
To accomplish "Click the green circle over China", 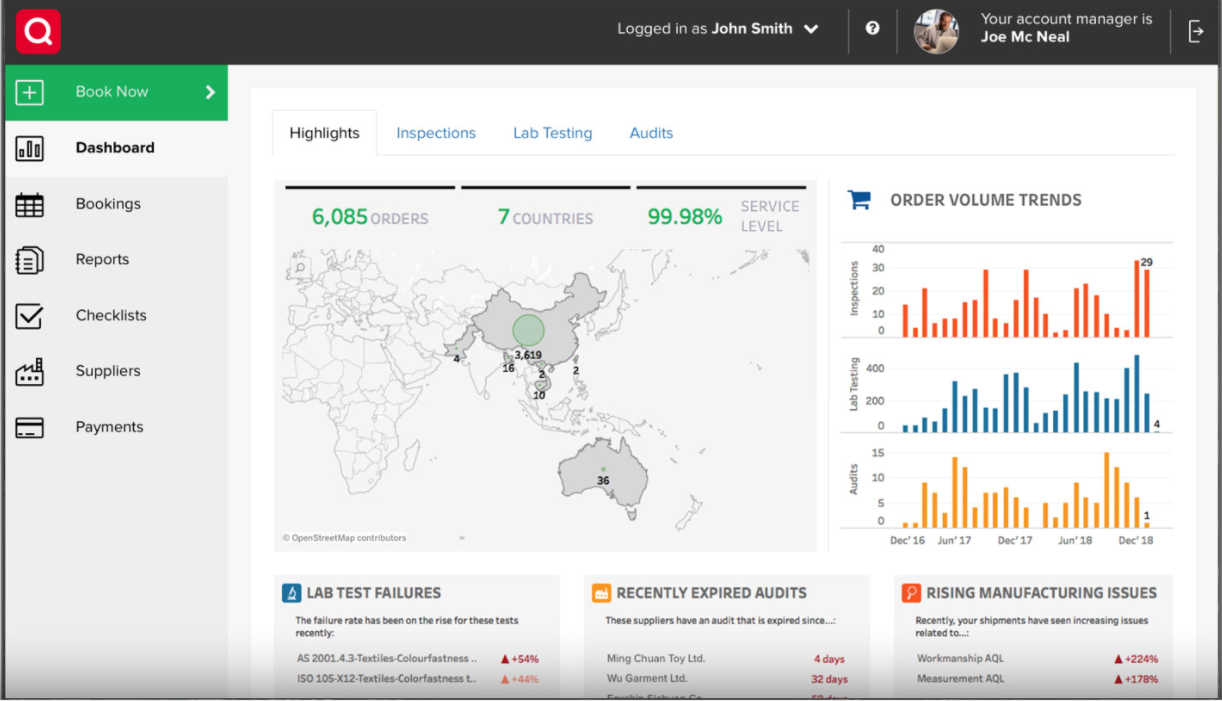I will 528,330.
